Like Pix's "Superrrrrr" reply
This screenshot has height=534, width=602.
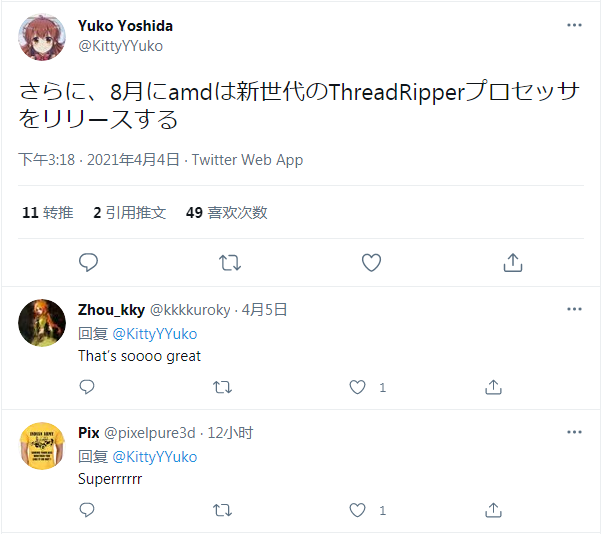pos(358,510)
